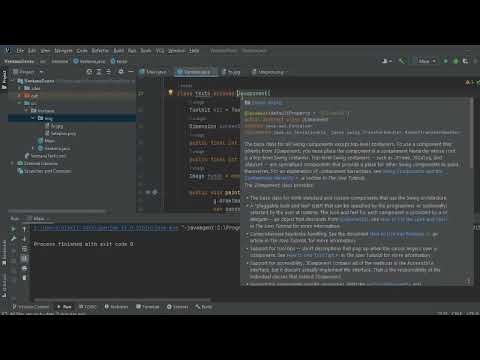Open Project panel gear options
The image size is (480, 360).
tap(121, 72)
